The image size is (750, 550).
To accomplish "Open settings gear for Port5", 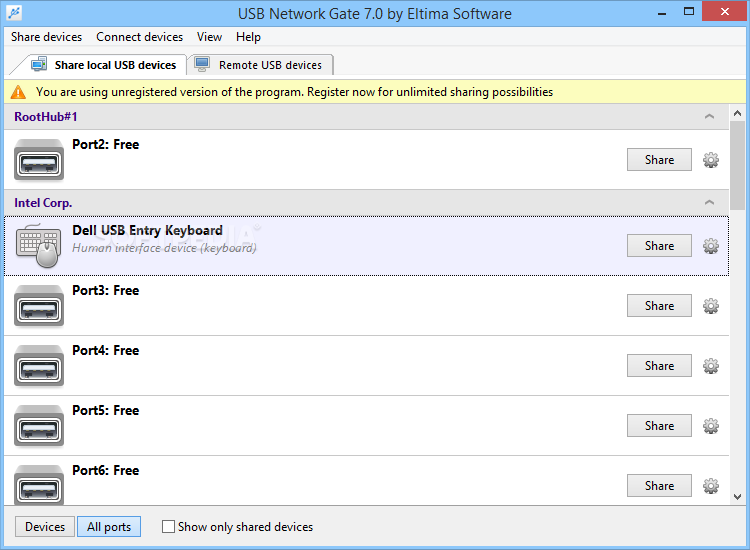I will coord(711,426).
